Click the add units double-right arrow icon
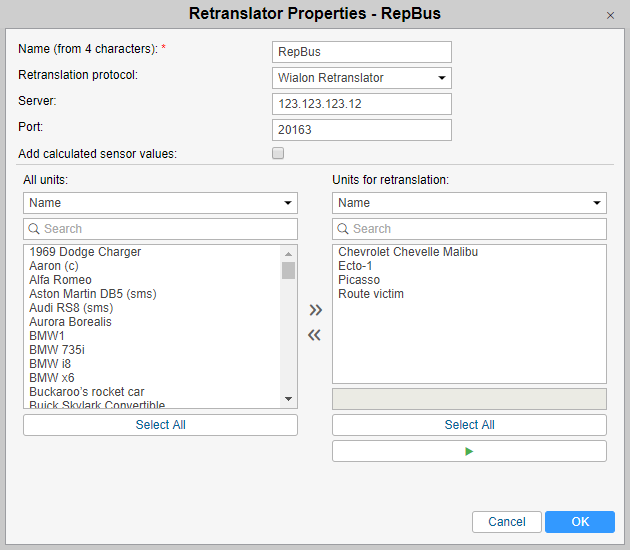 (315, 310)
